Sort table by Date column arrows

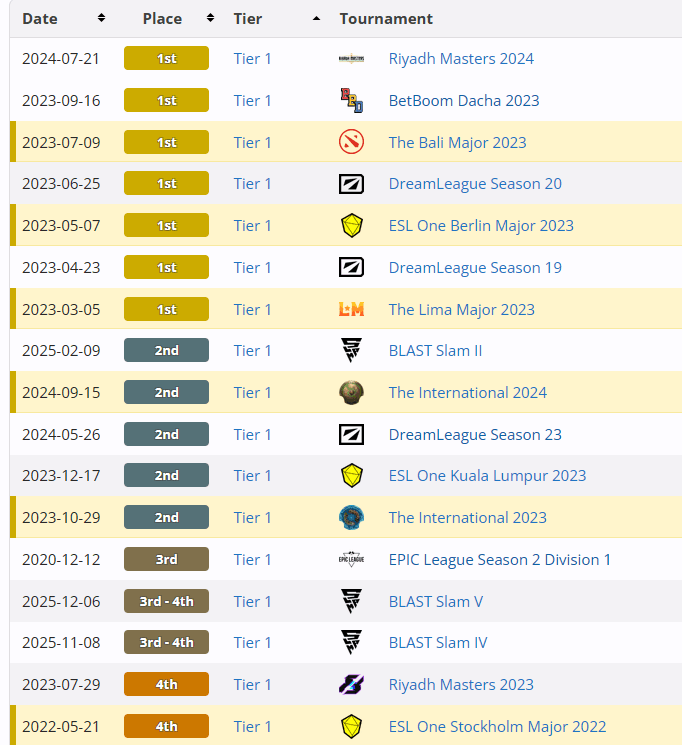(x=101, y=18)
